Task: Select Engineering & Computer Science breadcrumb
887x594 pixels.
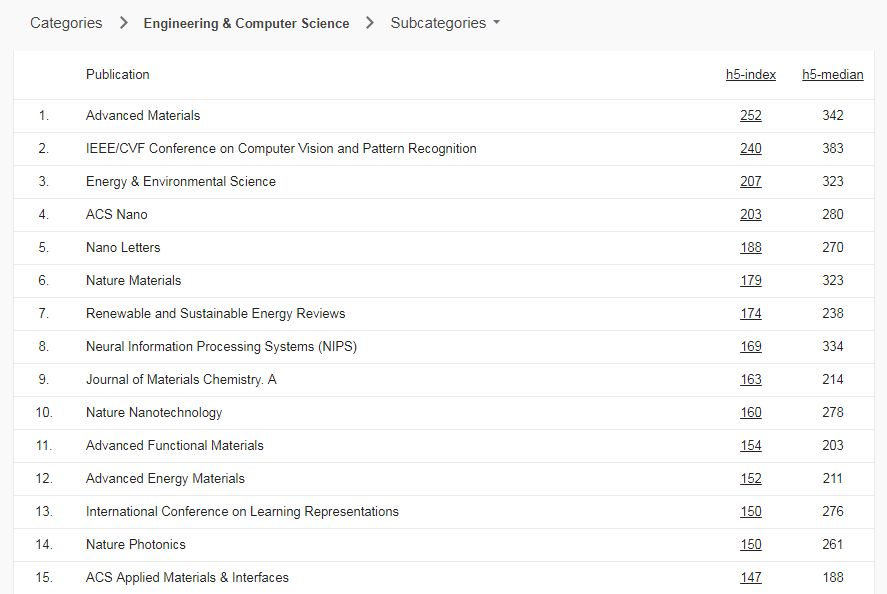Action: pos(246,23)
